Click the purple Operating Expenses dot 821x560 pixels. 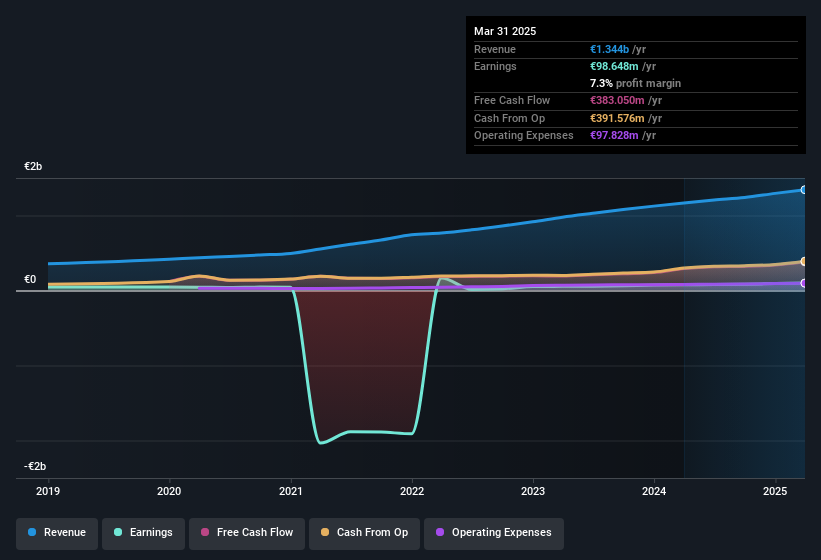[440, 532]
